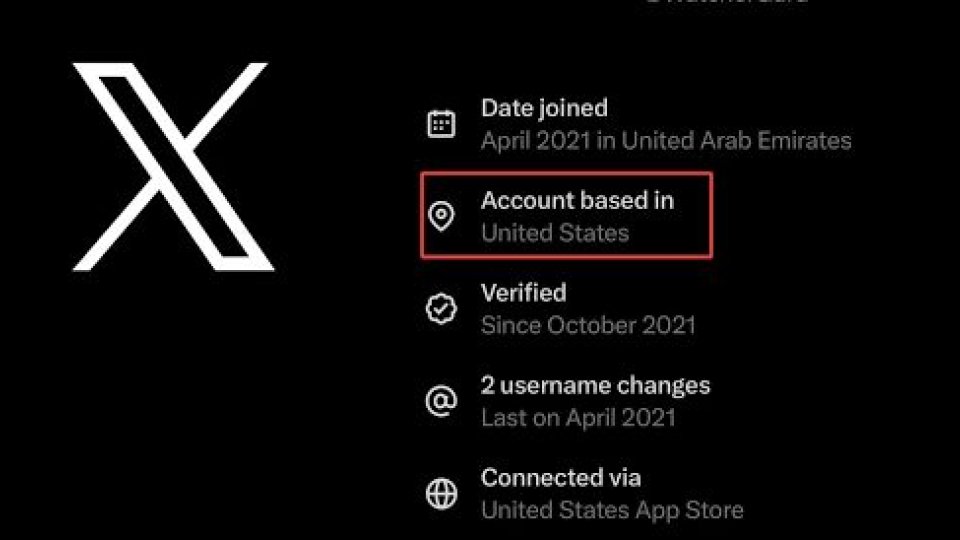Select the Verified heading

coord(523,293)
